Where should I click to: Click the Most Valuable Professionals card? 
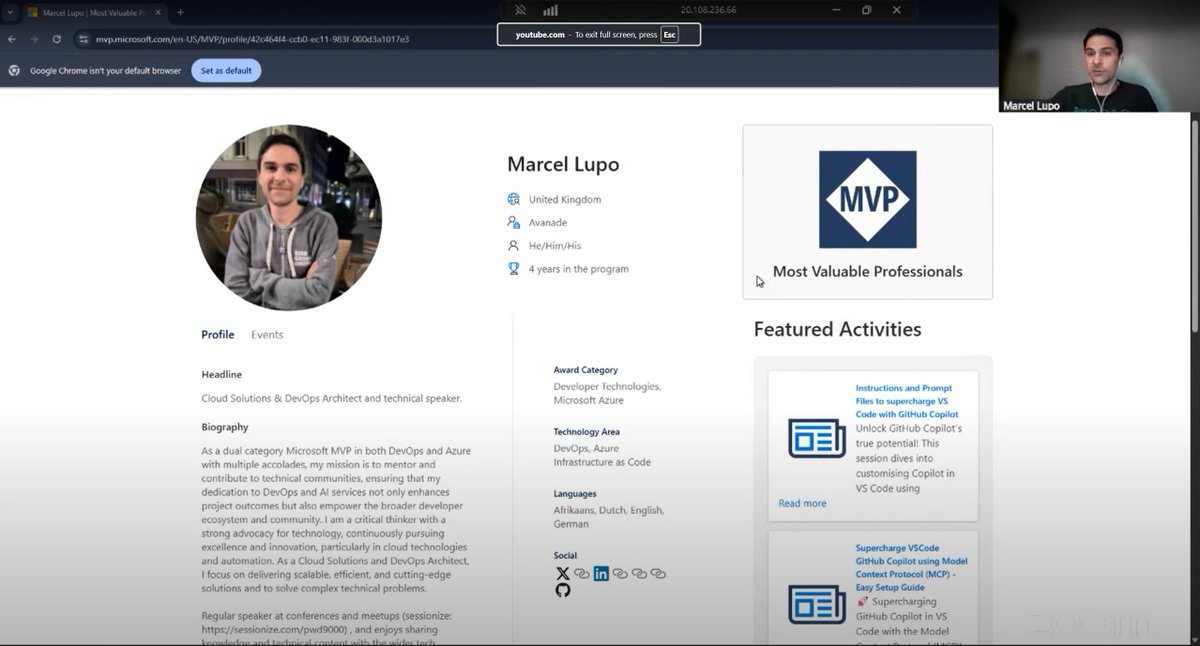click(x=867, y=212)
